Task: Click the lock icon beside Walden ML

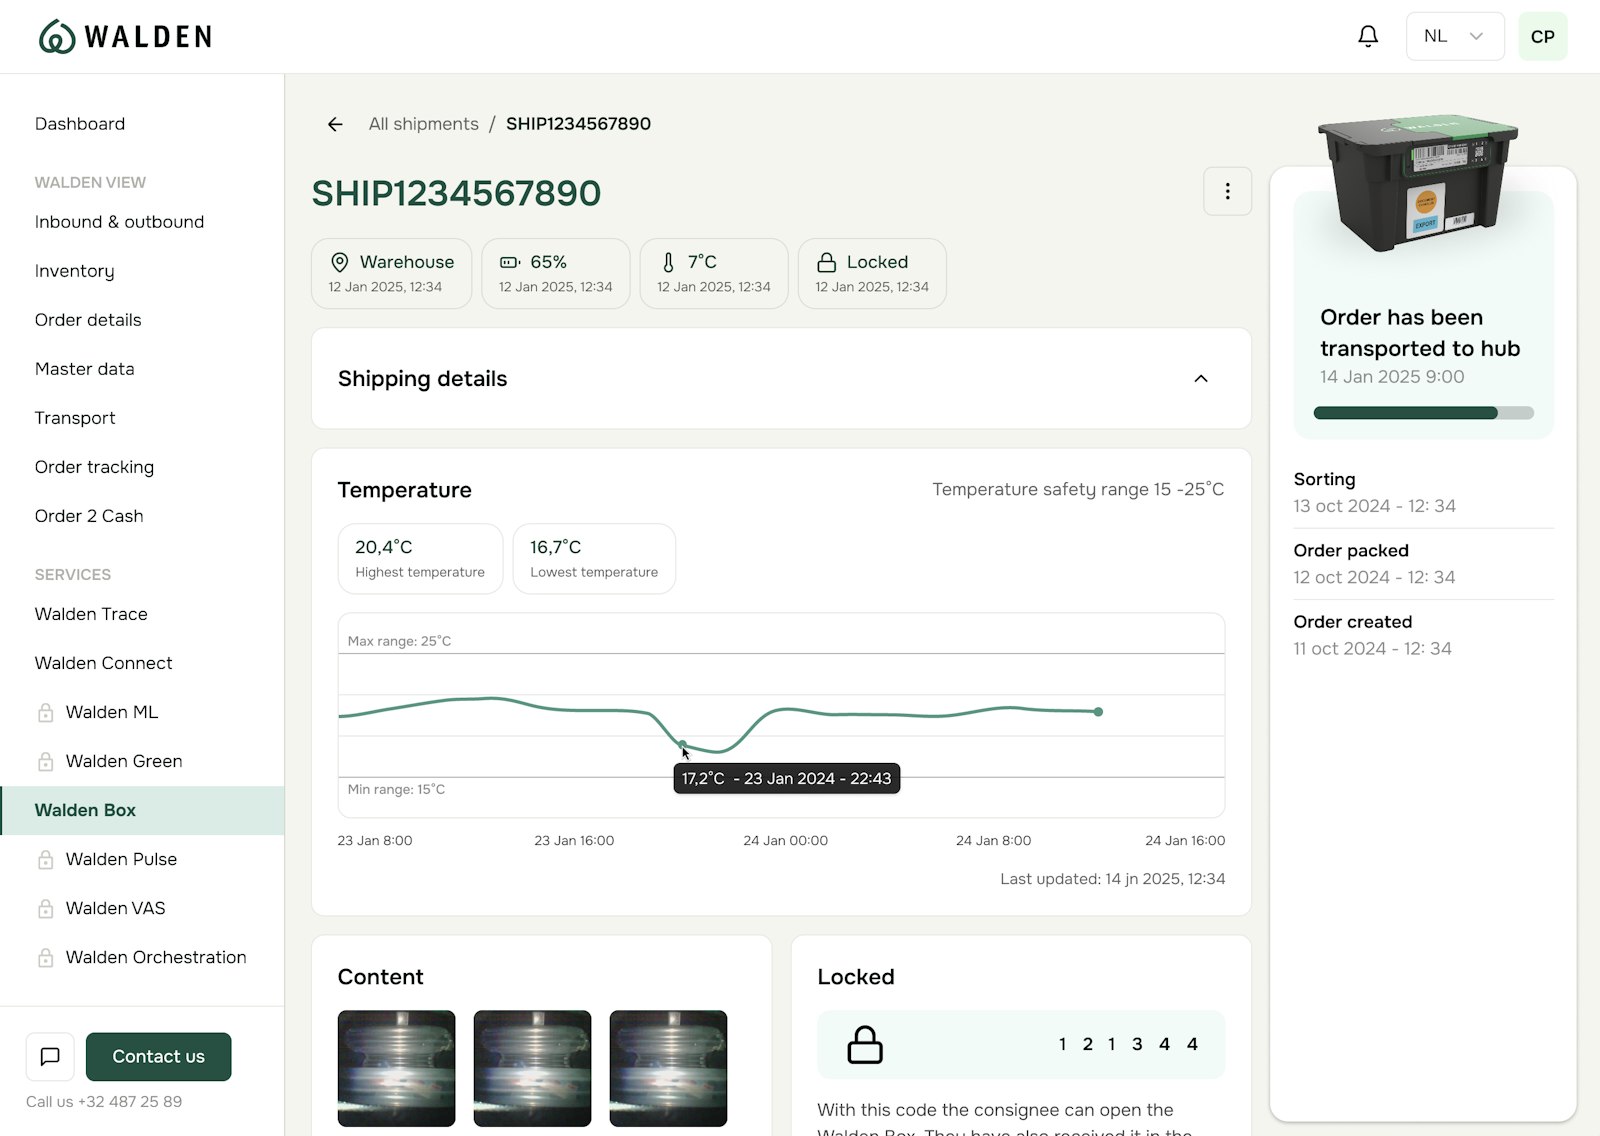Action: pyautogui.click(x=45, y=713)
